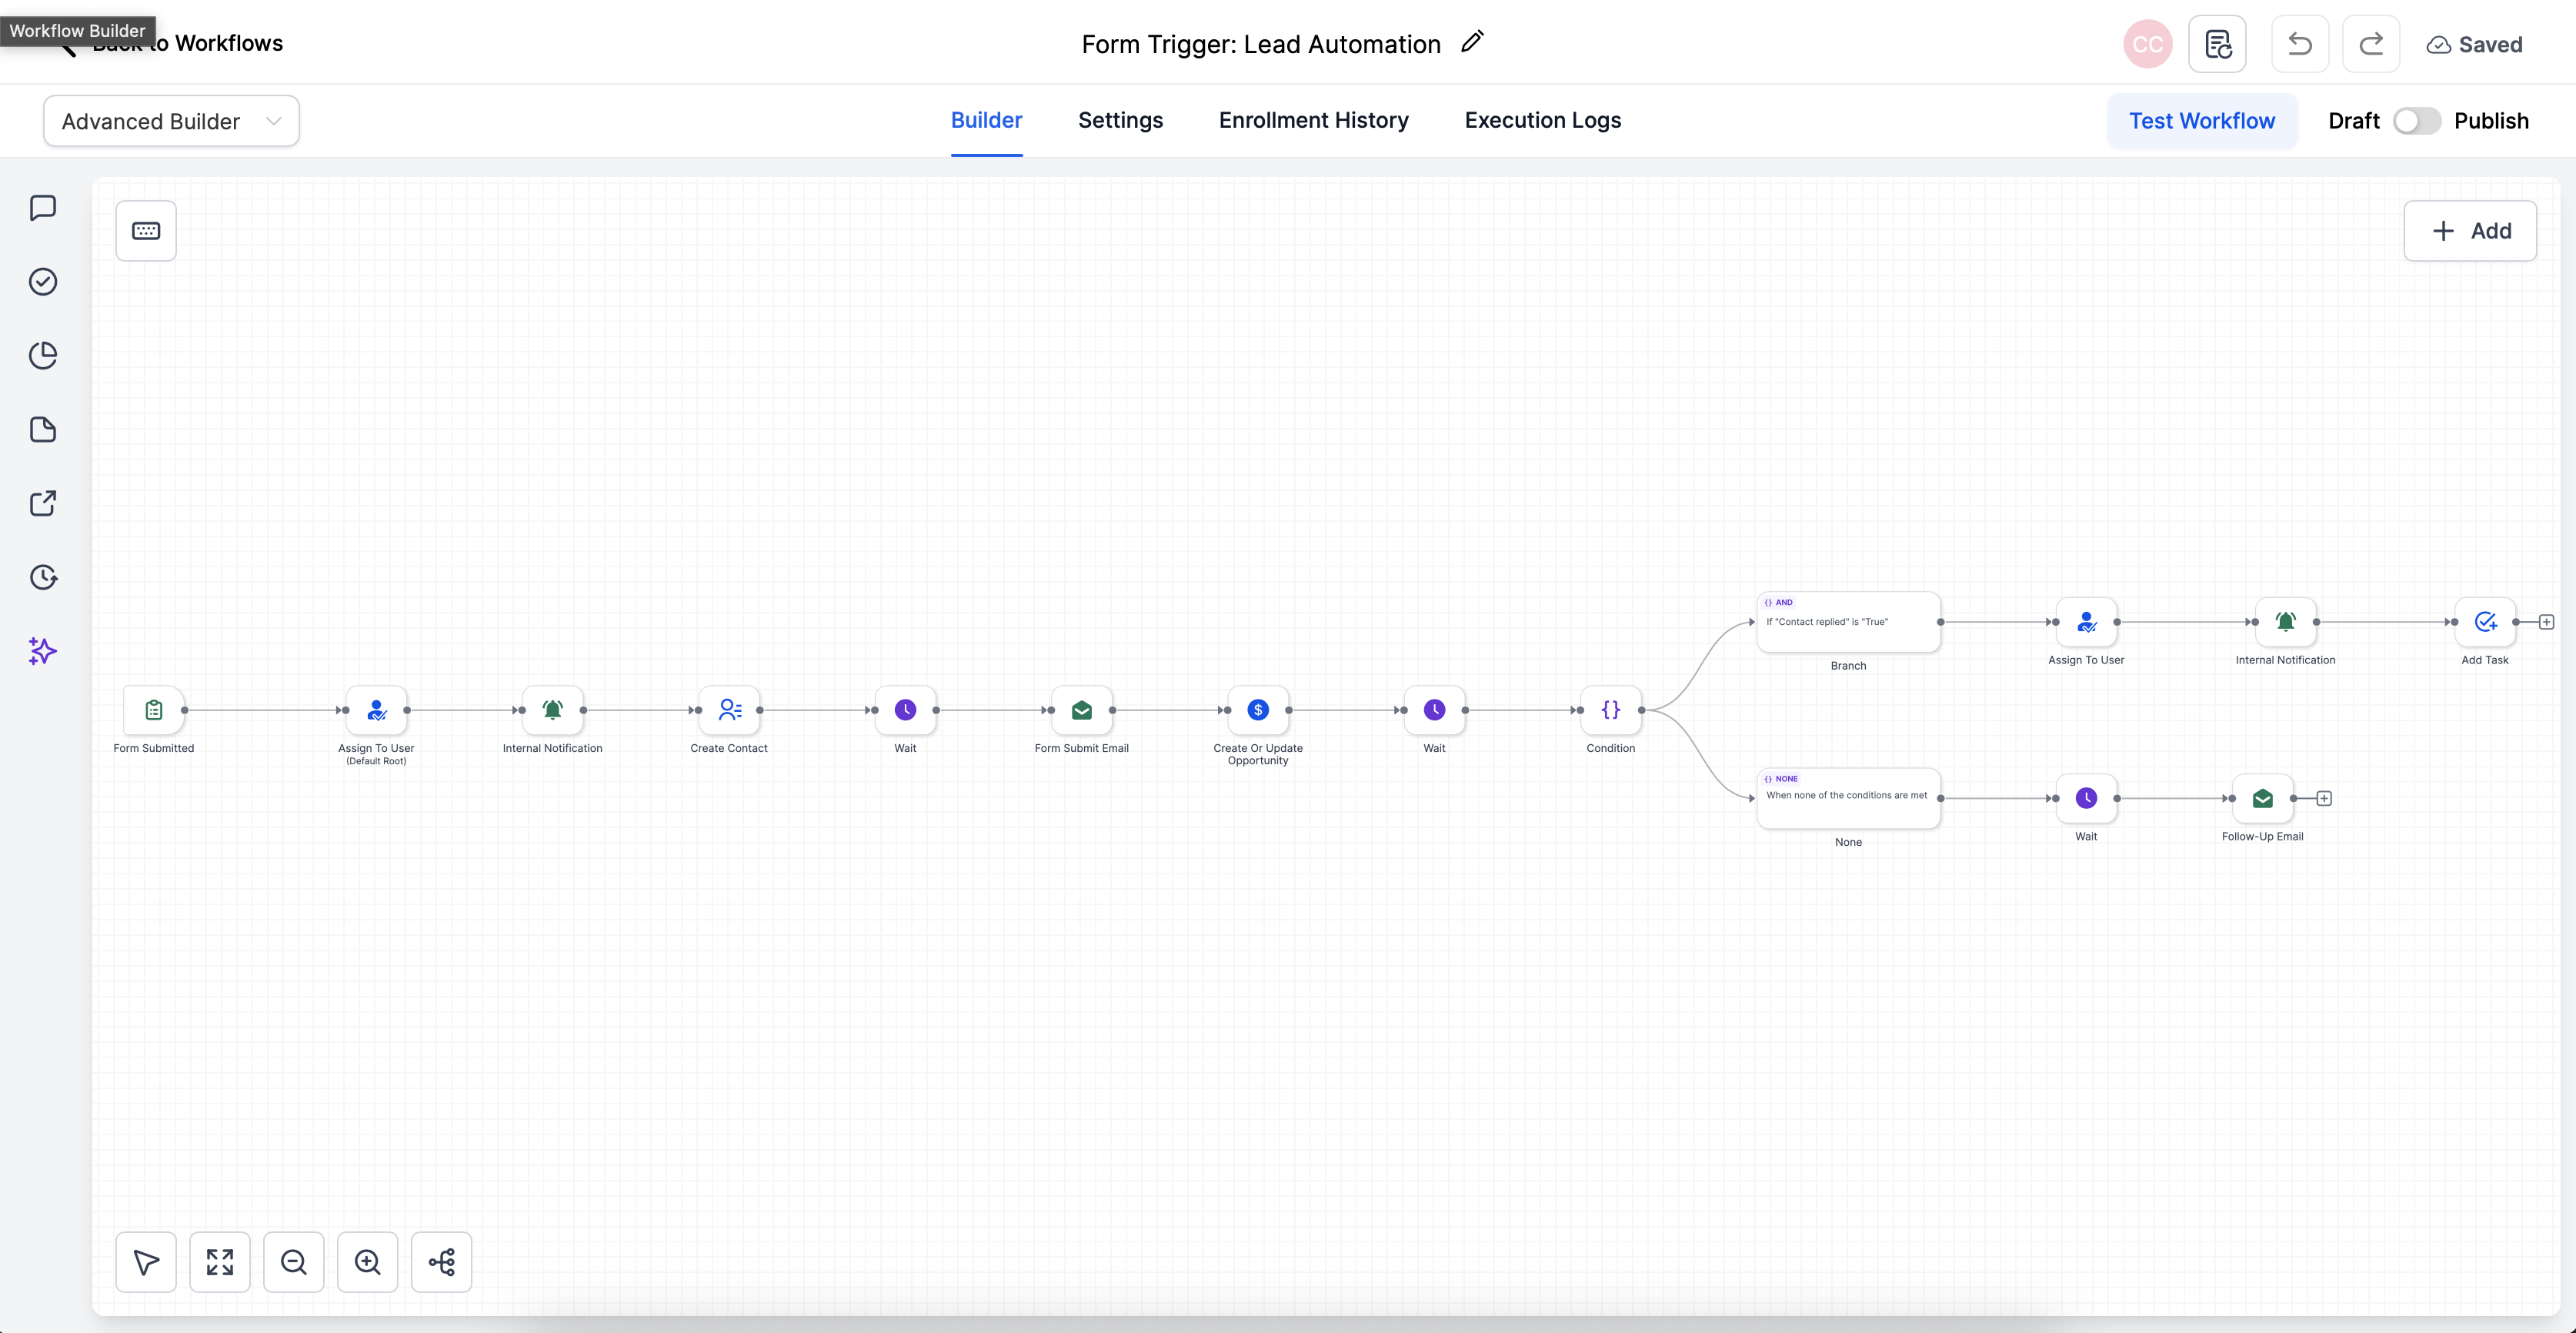
Task: Click the CC user avatar
Action: pyautogui.click(x=2148, y=44)
